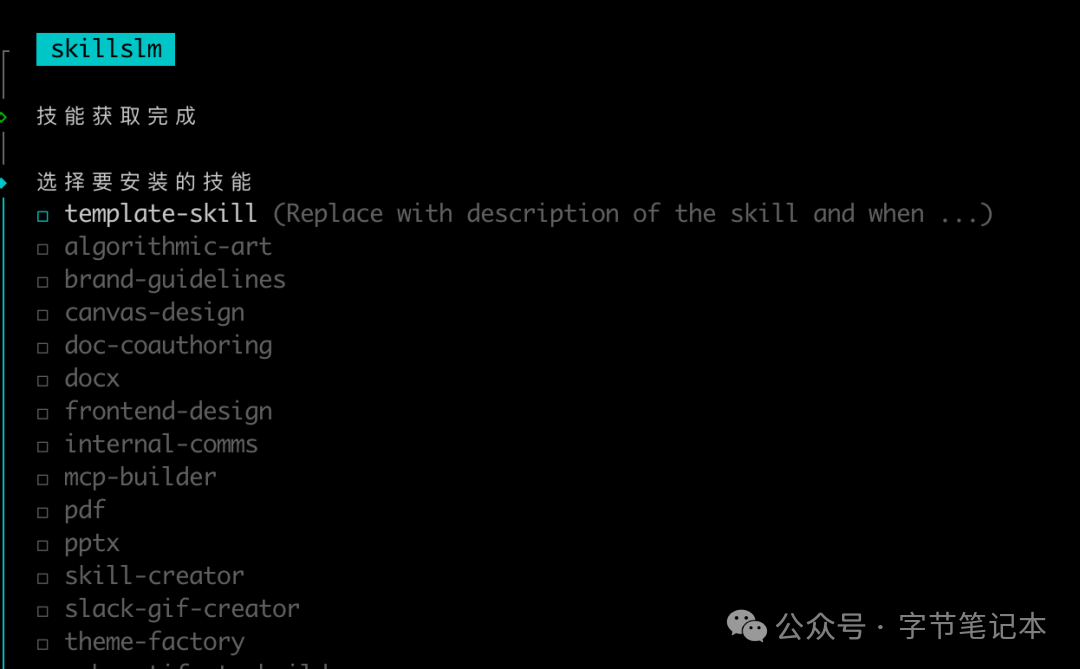Viewport: 1080px width, 669px height.
Task: Click the highlighted skillslm command text
Action: tap(105, 48)
